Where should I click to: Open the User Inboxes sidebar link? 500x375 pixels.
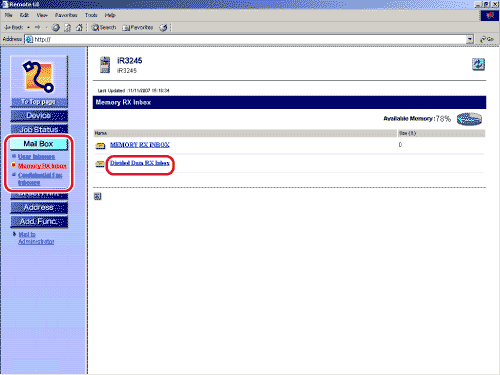(x=36, y=156)
